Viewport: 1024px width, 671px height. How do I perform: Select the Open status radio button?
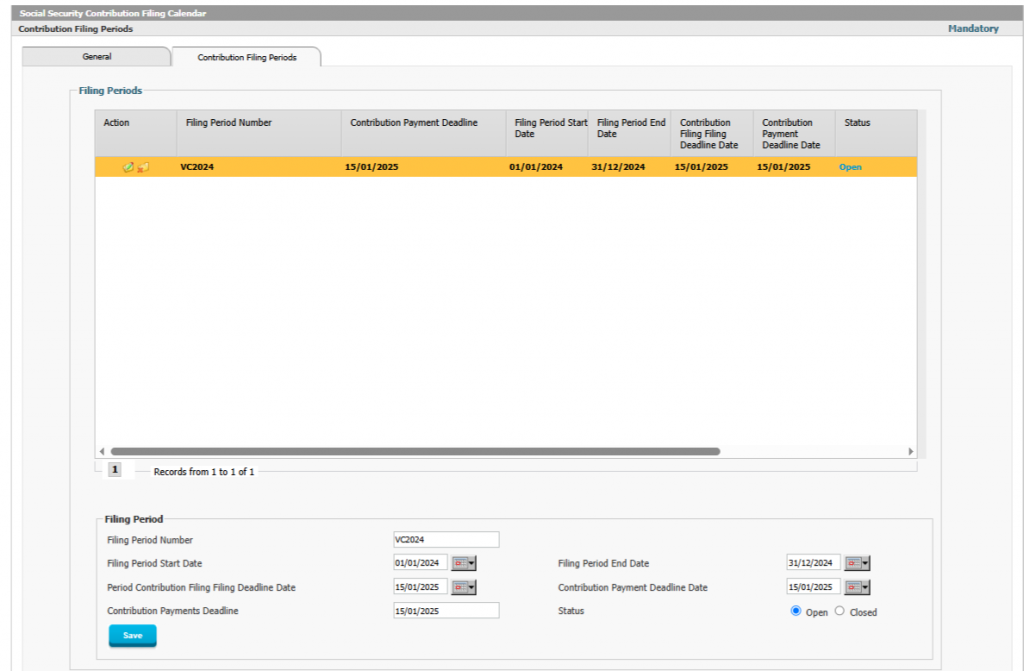(795, 611)
